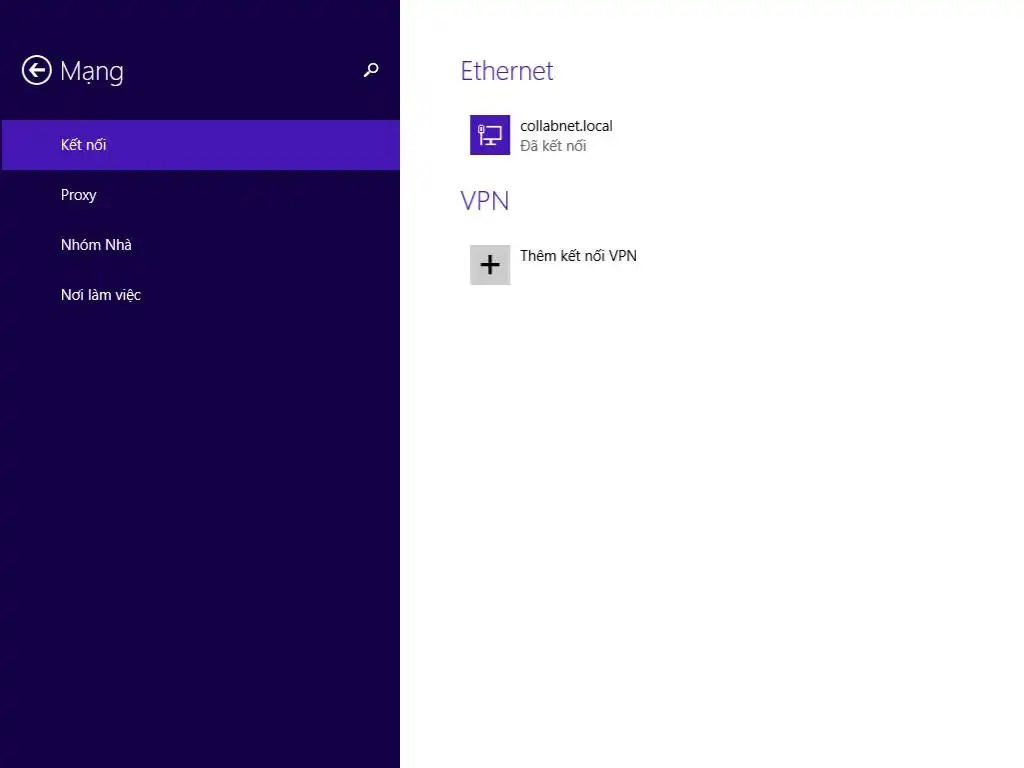
Task: Tap the circled left arrow button
Action: pos(37,70)
